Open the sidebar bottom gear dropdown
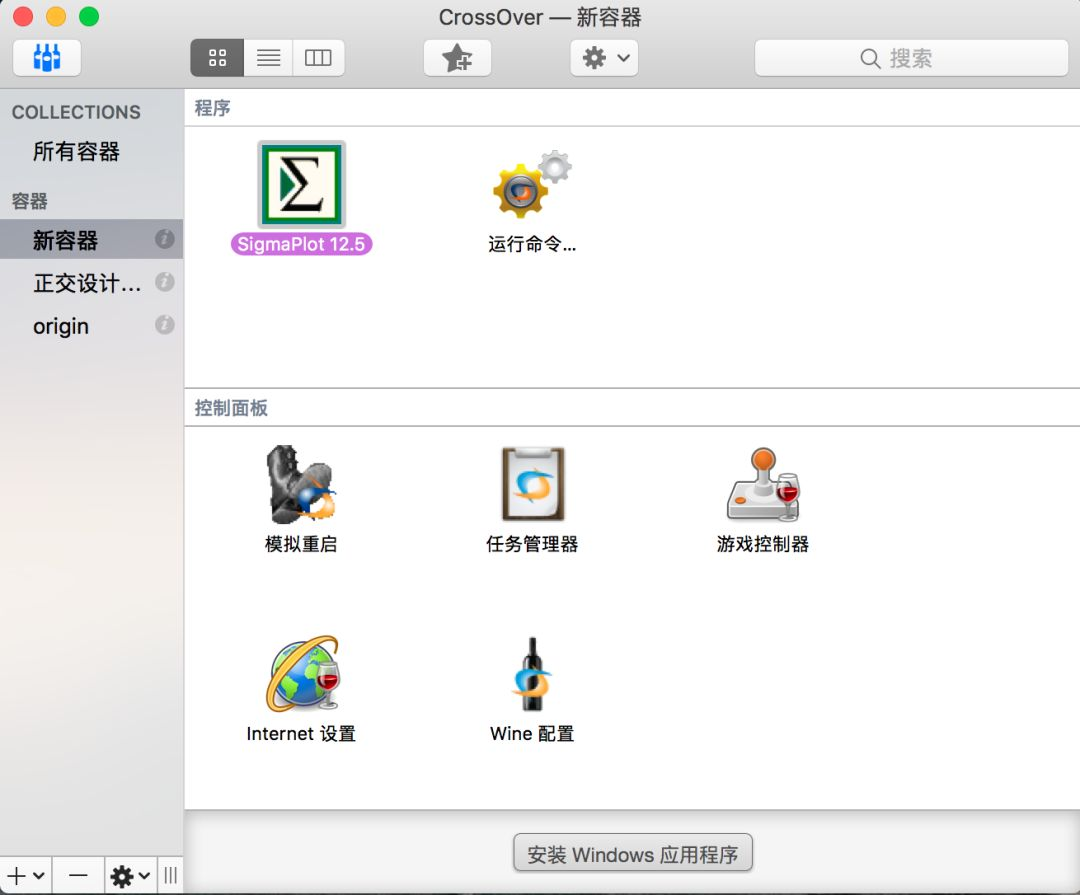This screenshot has width=1080, height=895. point(130,876)
